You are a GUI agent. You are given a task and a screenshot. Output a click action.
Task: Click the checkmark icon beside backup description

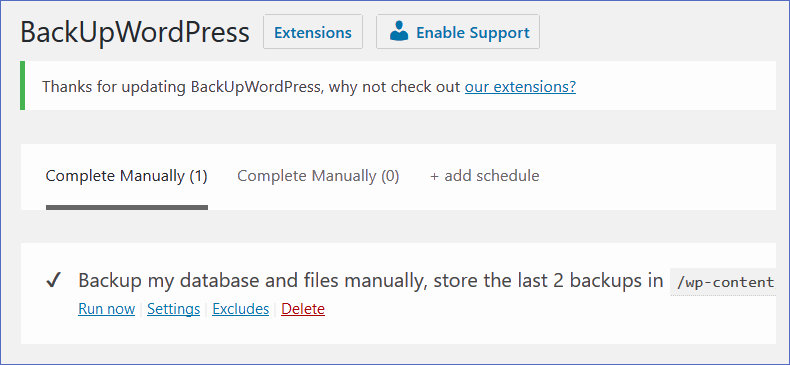tap(53, 281)
